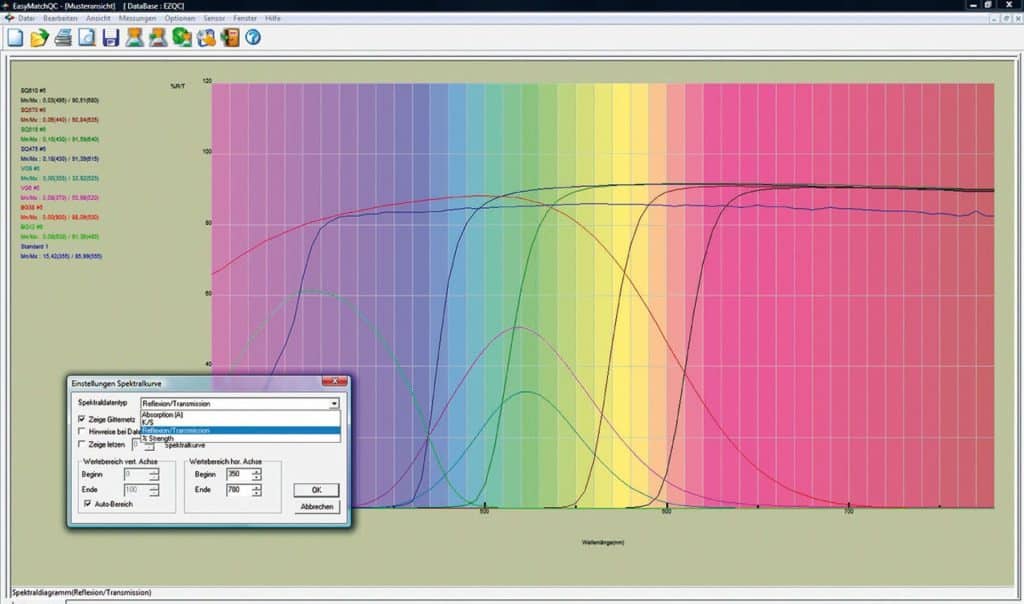Image resolution: width=1024 pixels, height=604 pixels.
Task: Toggle the Auto-Bereich checkbox
Action: (x=88, y=504)
